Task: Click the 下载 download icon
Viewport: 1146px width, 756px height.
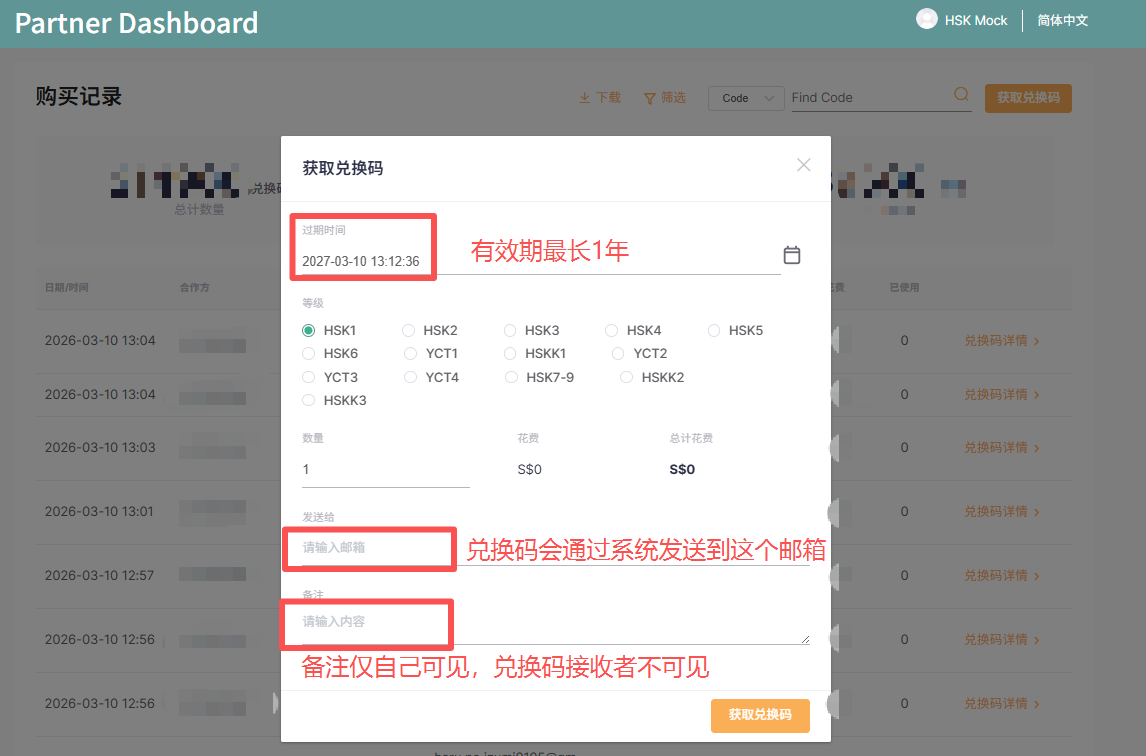Action: pyautogui.click(x=586, y=97)
